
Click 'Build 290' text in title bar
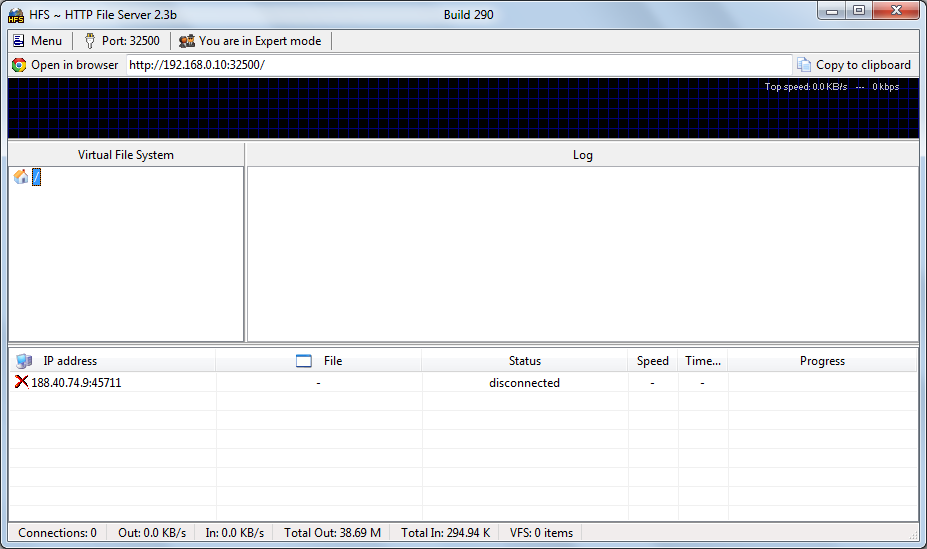(x=468, y=15)
